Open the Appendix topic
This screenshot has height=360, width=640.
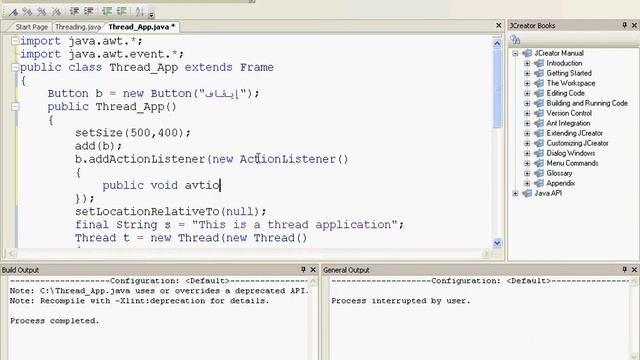(x=560, y=183)
